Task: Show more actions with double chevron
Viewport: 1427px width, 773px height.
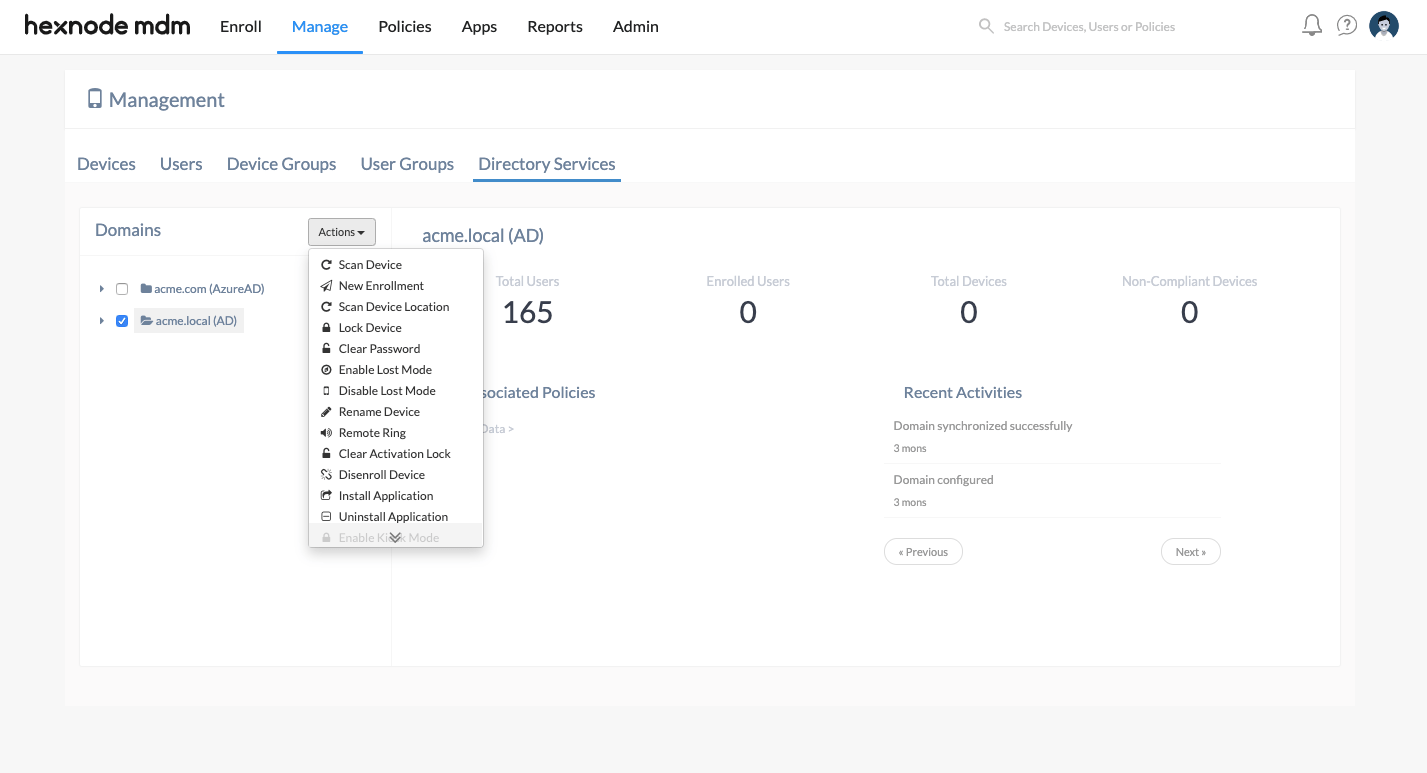Action: click(395, 538)
